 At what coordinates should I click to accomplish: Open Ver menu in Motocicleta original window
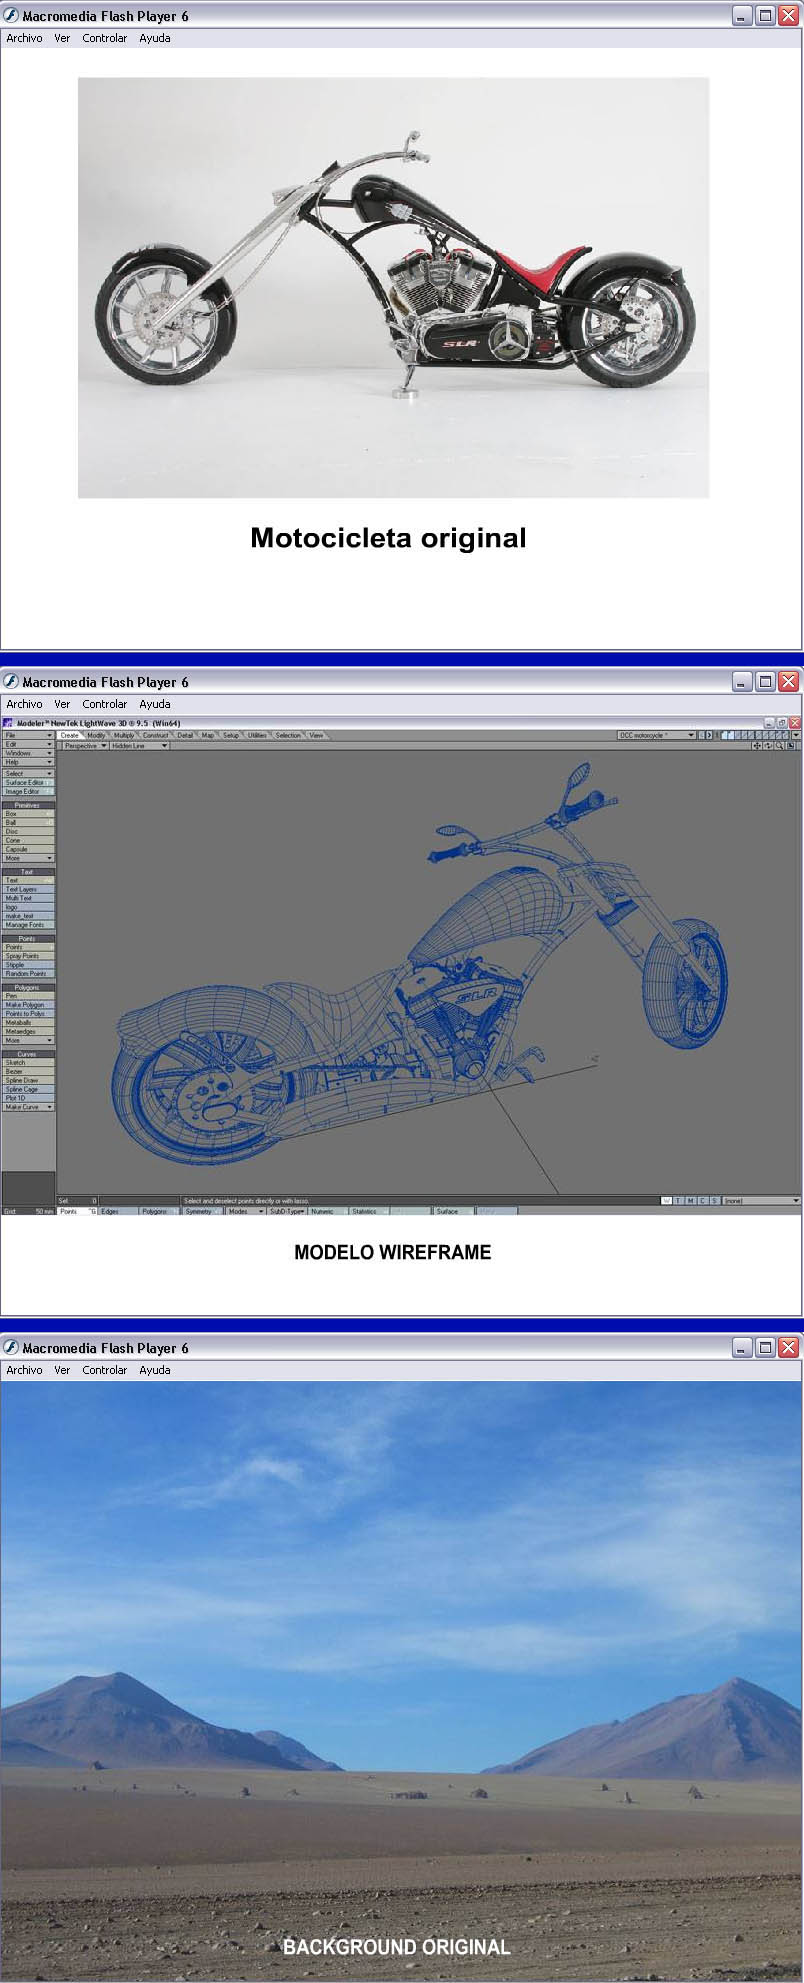pyautogui.click(x=62, y=38)
